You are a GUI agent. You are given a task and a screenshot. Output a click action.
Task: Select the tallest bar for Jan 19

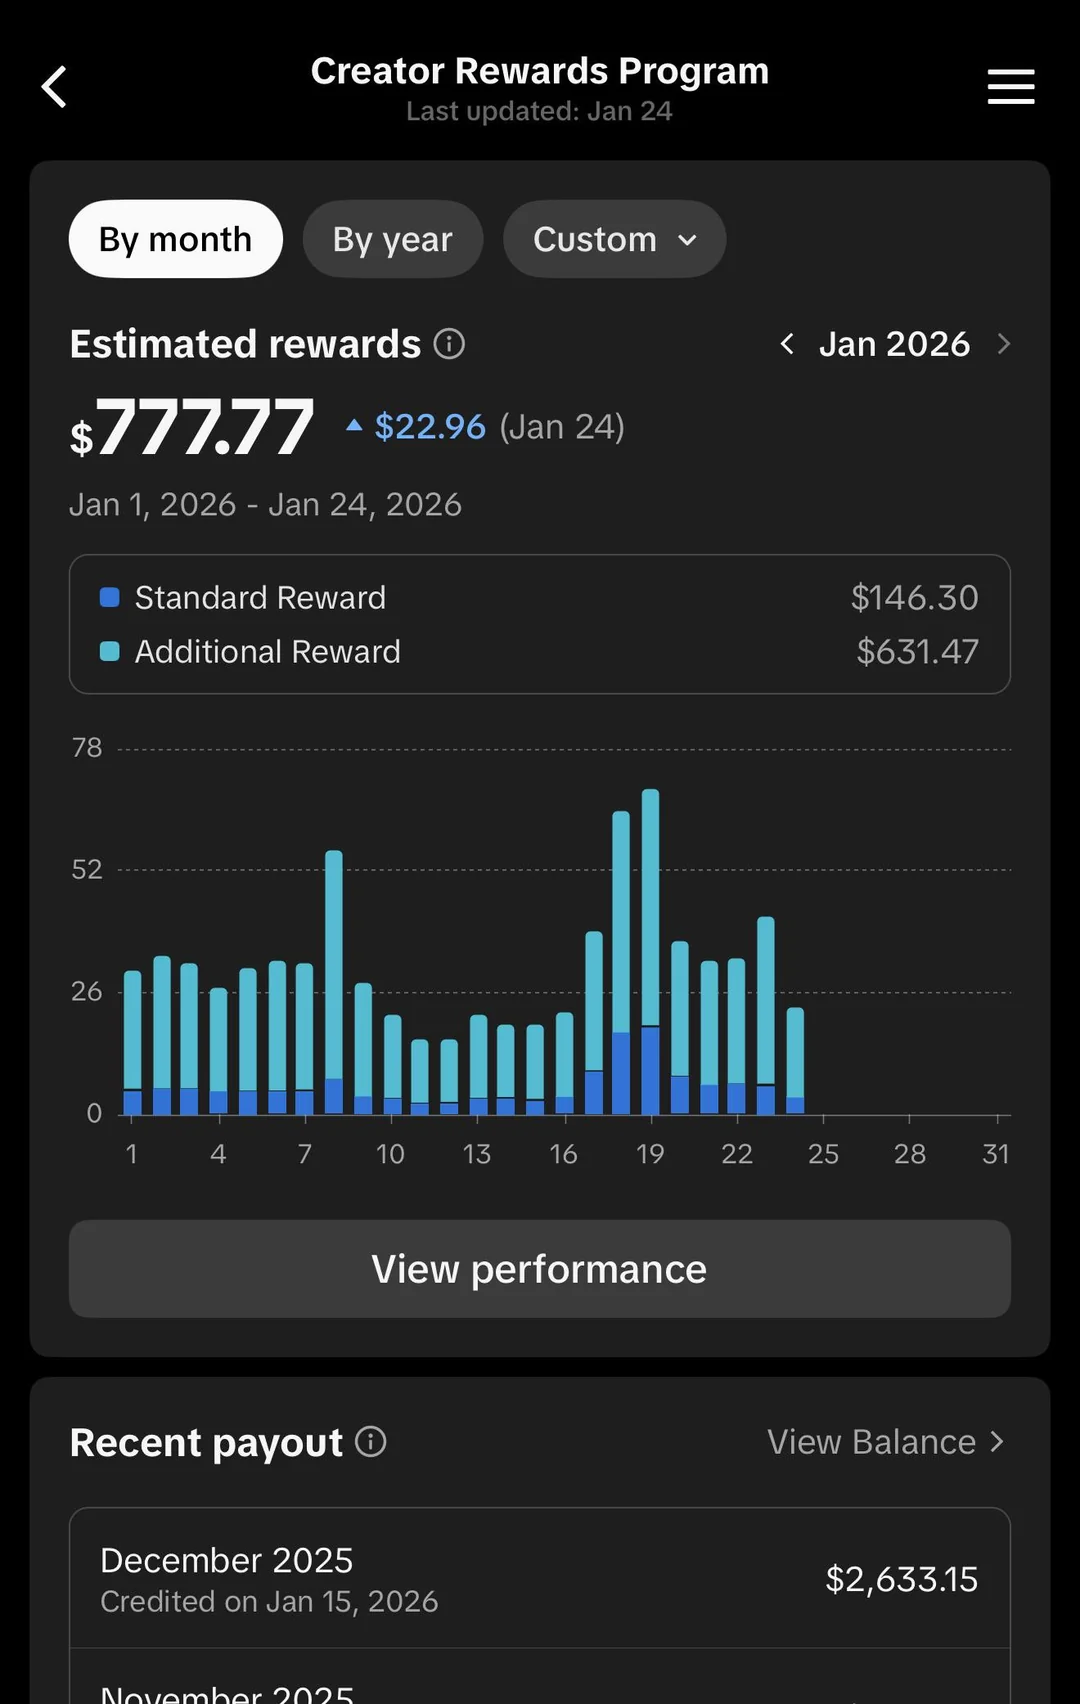(650, 950)
